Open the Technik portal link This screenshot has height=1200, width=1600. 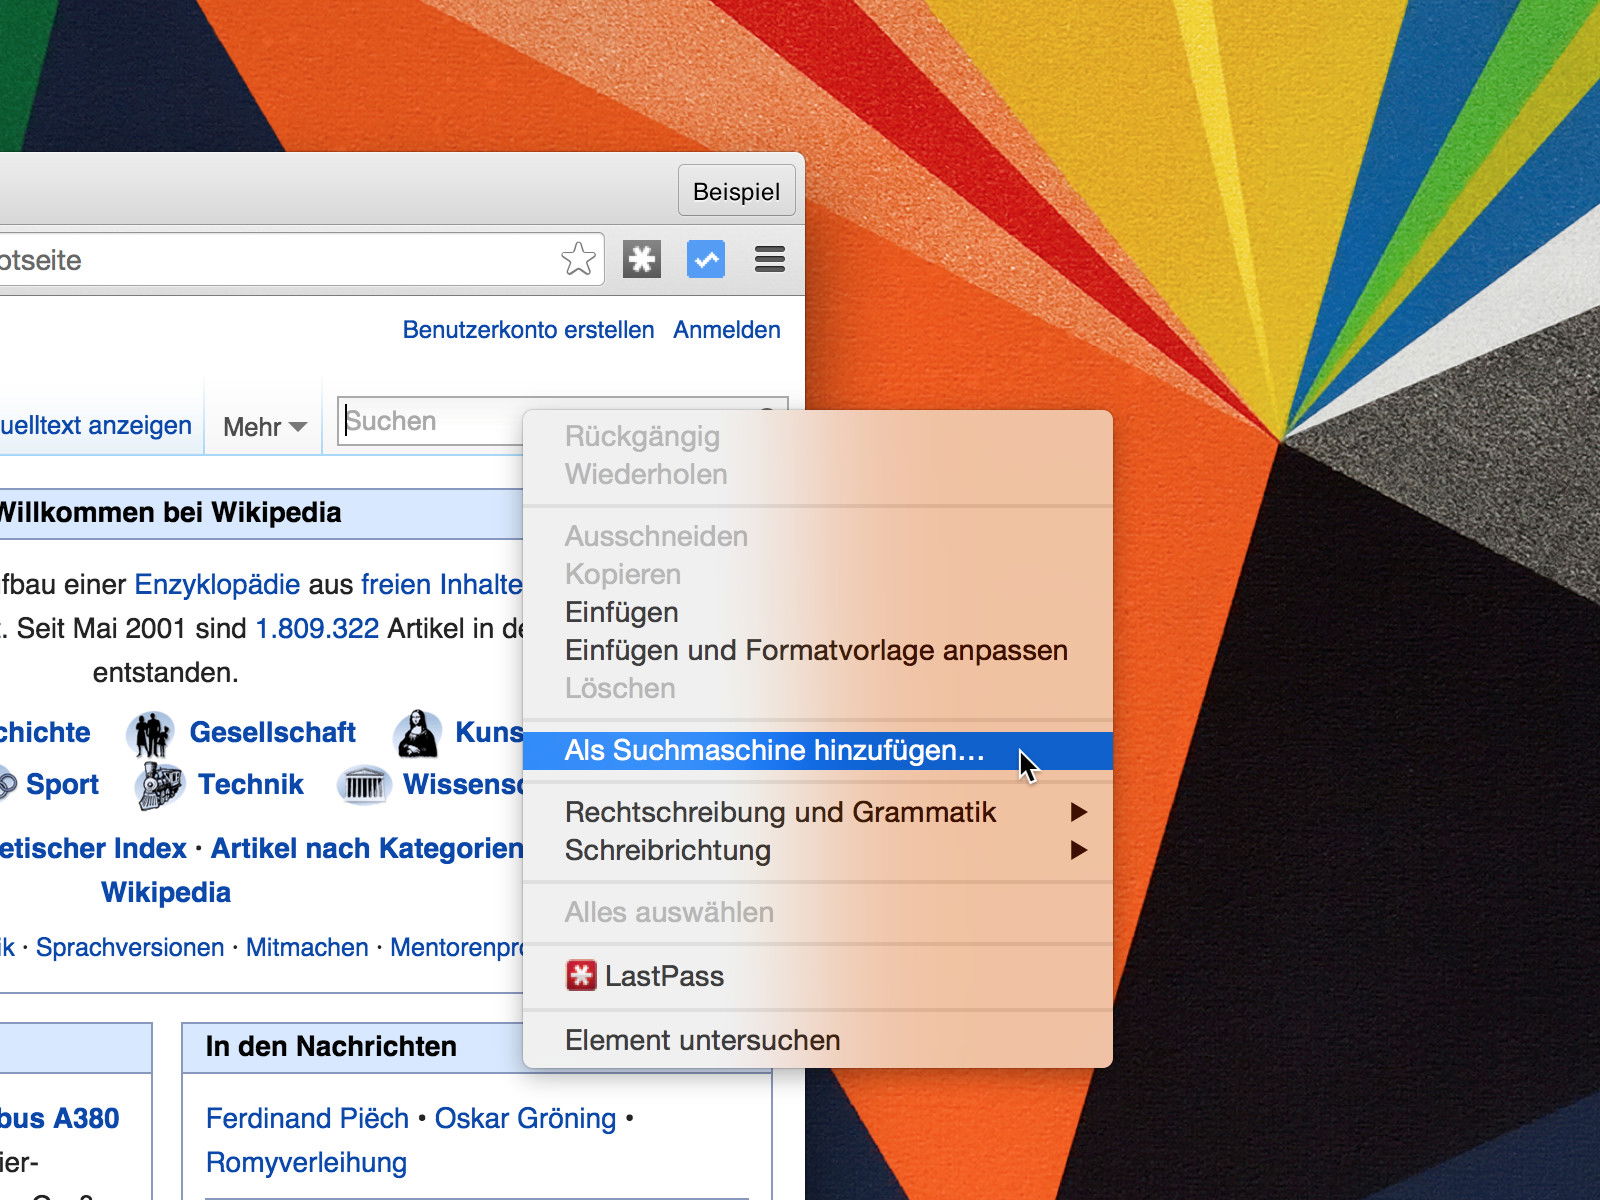(x=250, y=784)
